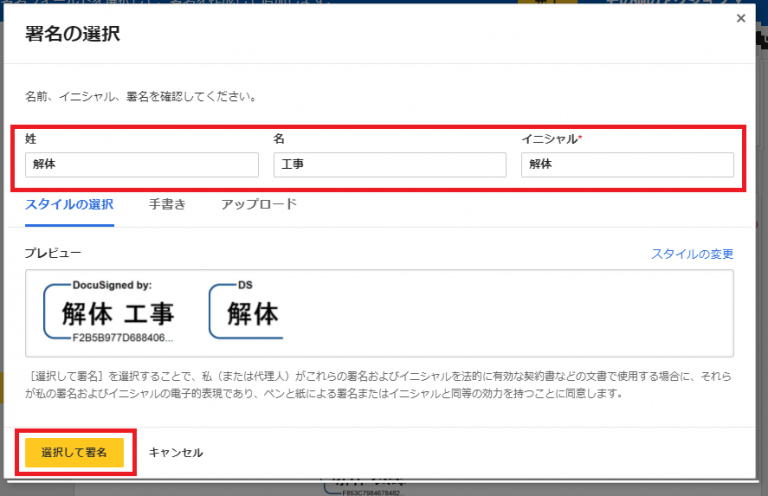The image size is (768, 496).
Task: Switch to the 手書き tab
Action: pyautogui.click(x=167, y=204)
